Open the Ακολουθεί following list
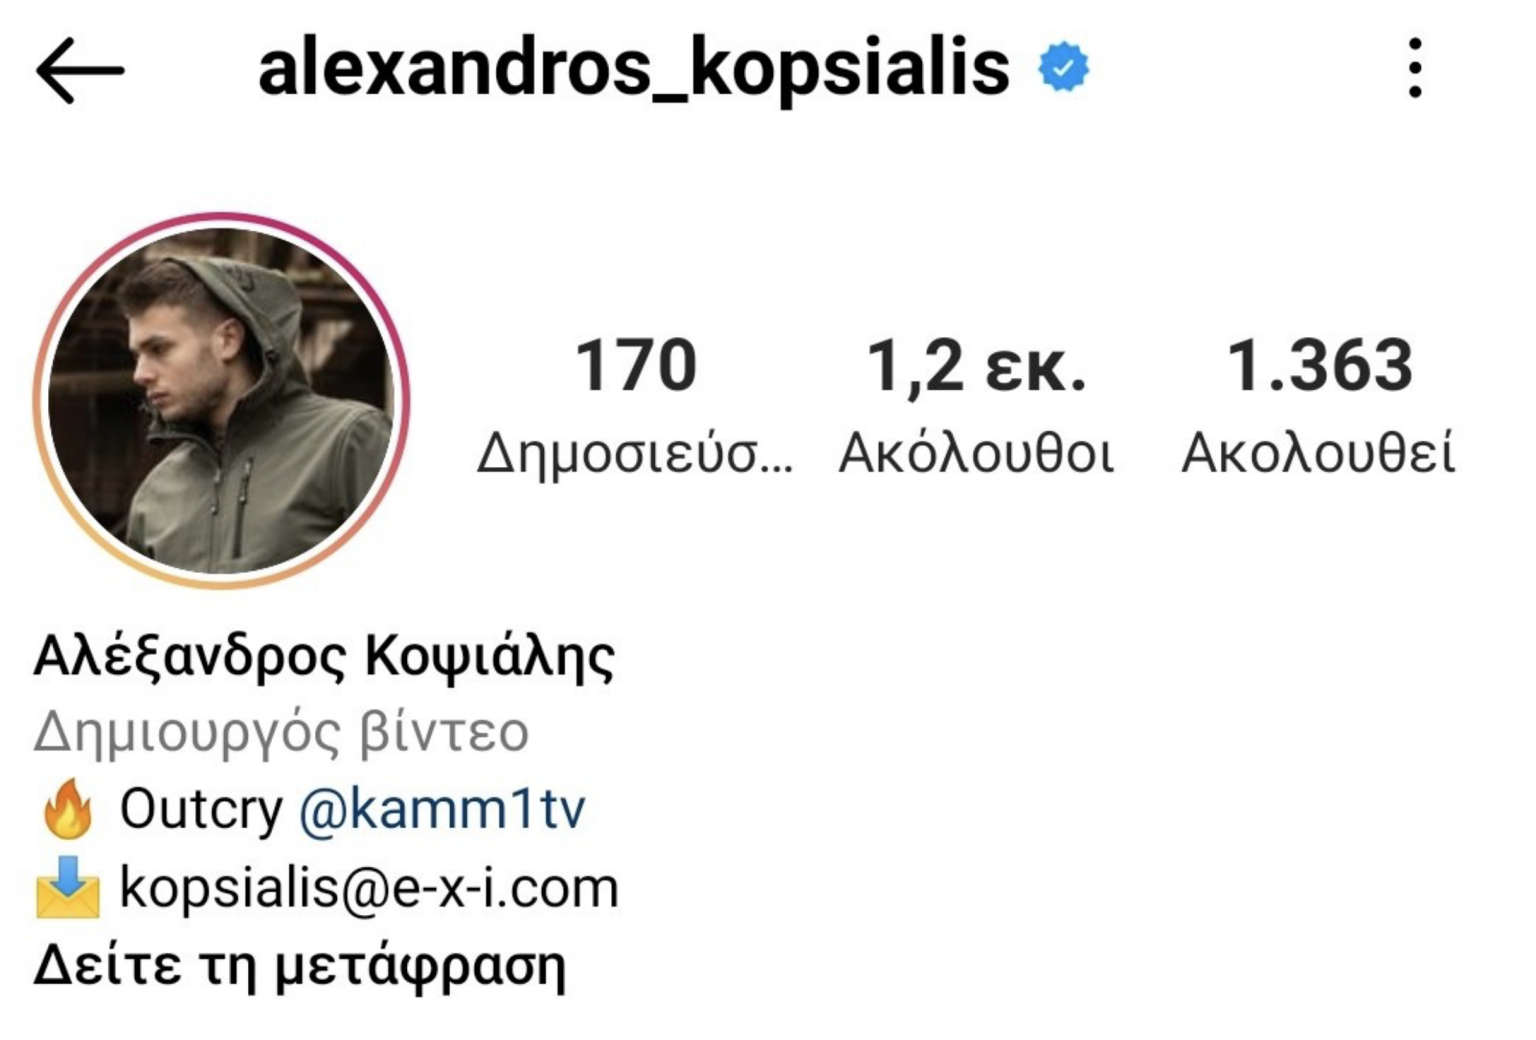The image size is (1536, 1040). pos(1318,453)
